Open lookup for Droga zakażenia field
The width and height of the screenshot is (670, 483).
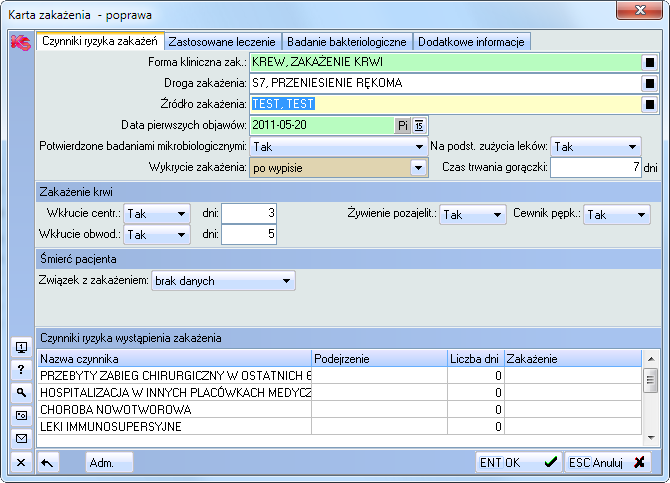click(x=649, y=83)
